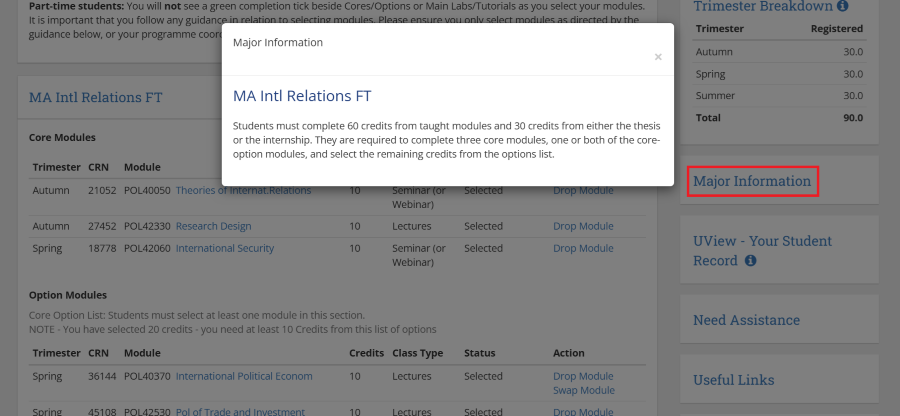Open the Research Design module link
Viewport: 900px width, 416px height.
pos(213,226)
